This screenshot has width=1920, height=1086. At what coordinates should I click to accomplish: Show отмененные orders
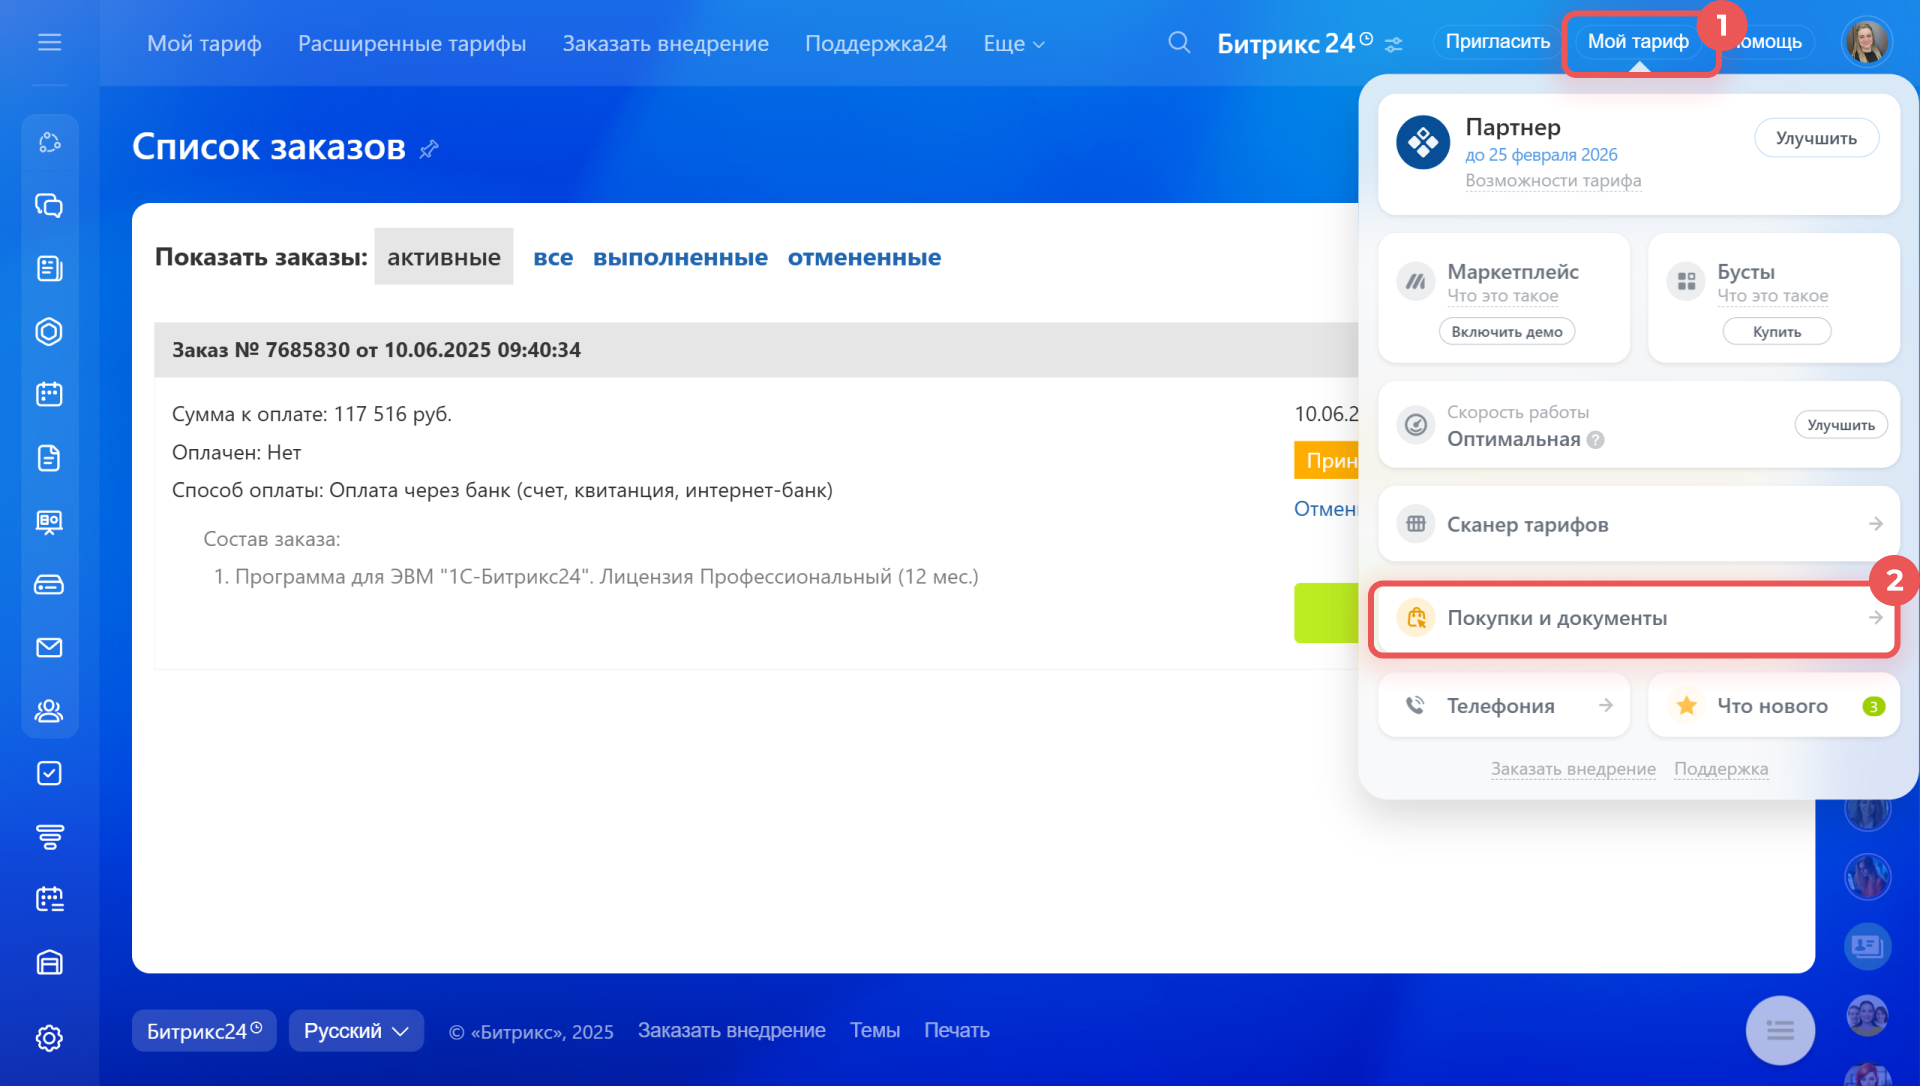864,258
